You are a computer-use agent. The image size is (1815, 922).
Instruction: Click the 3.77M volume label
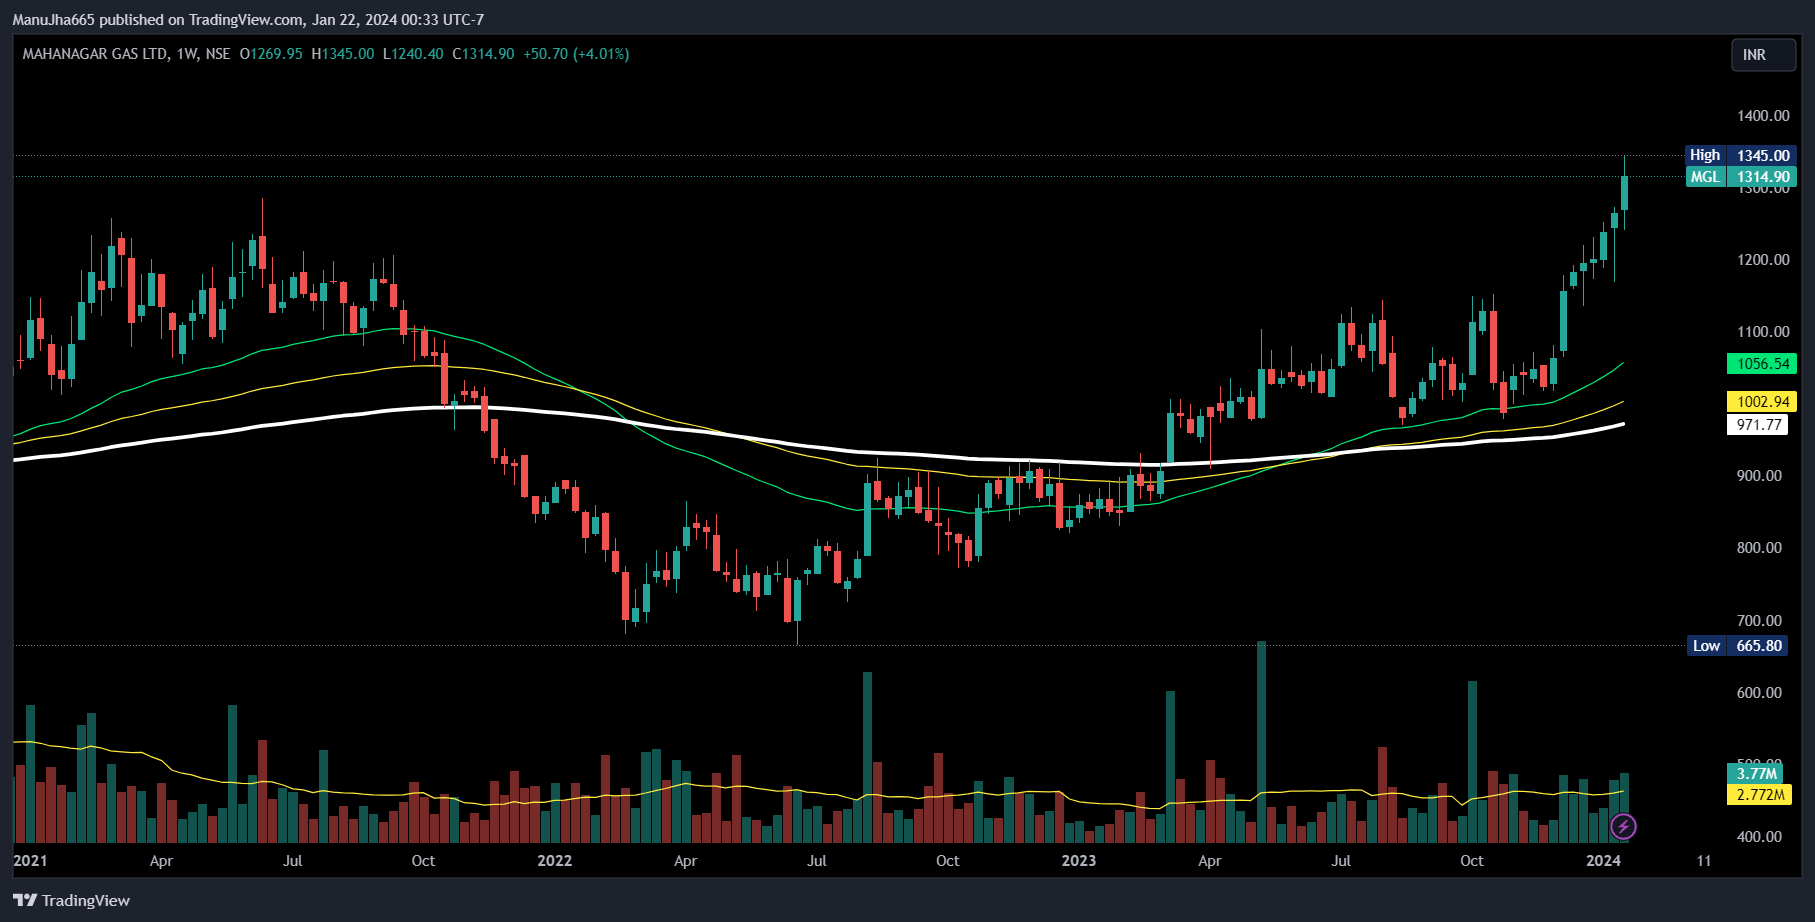[x=1755, y=773]
